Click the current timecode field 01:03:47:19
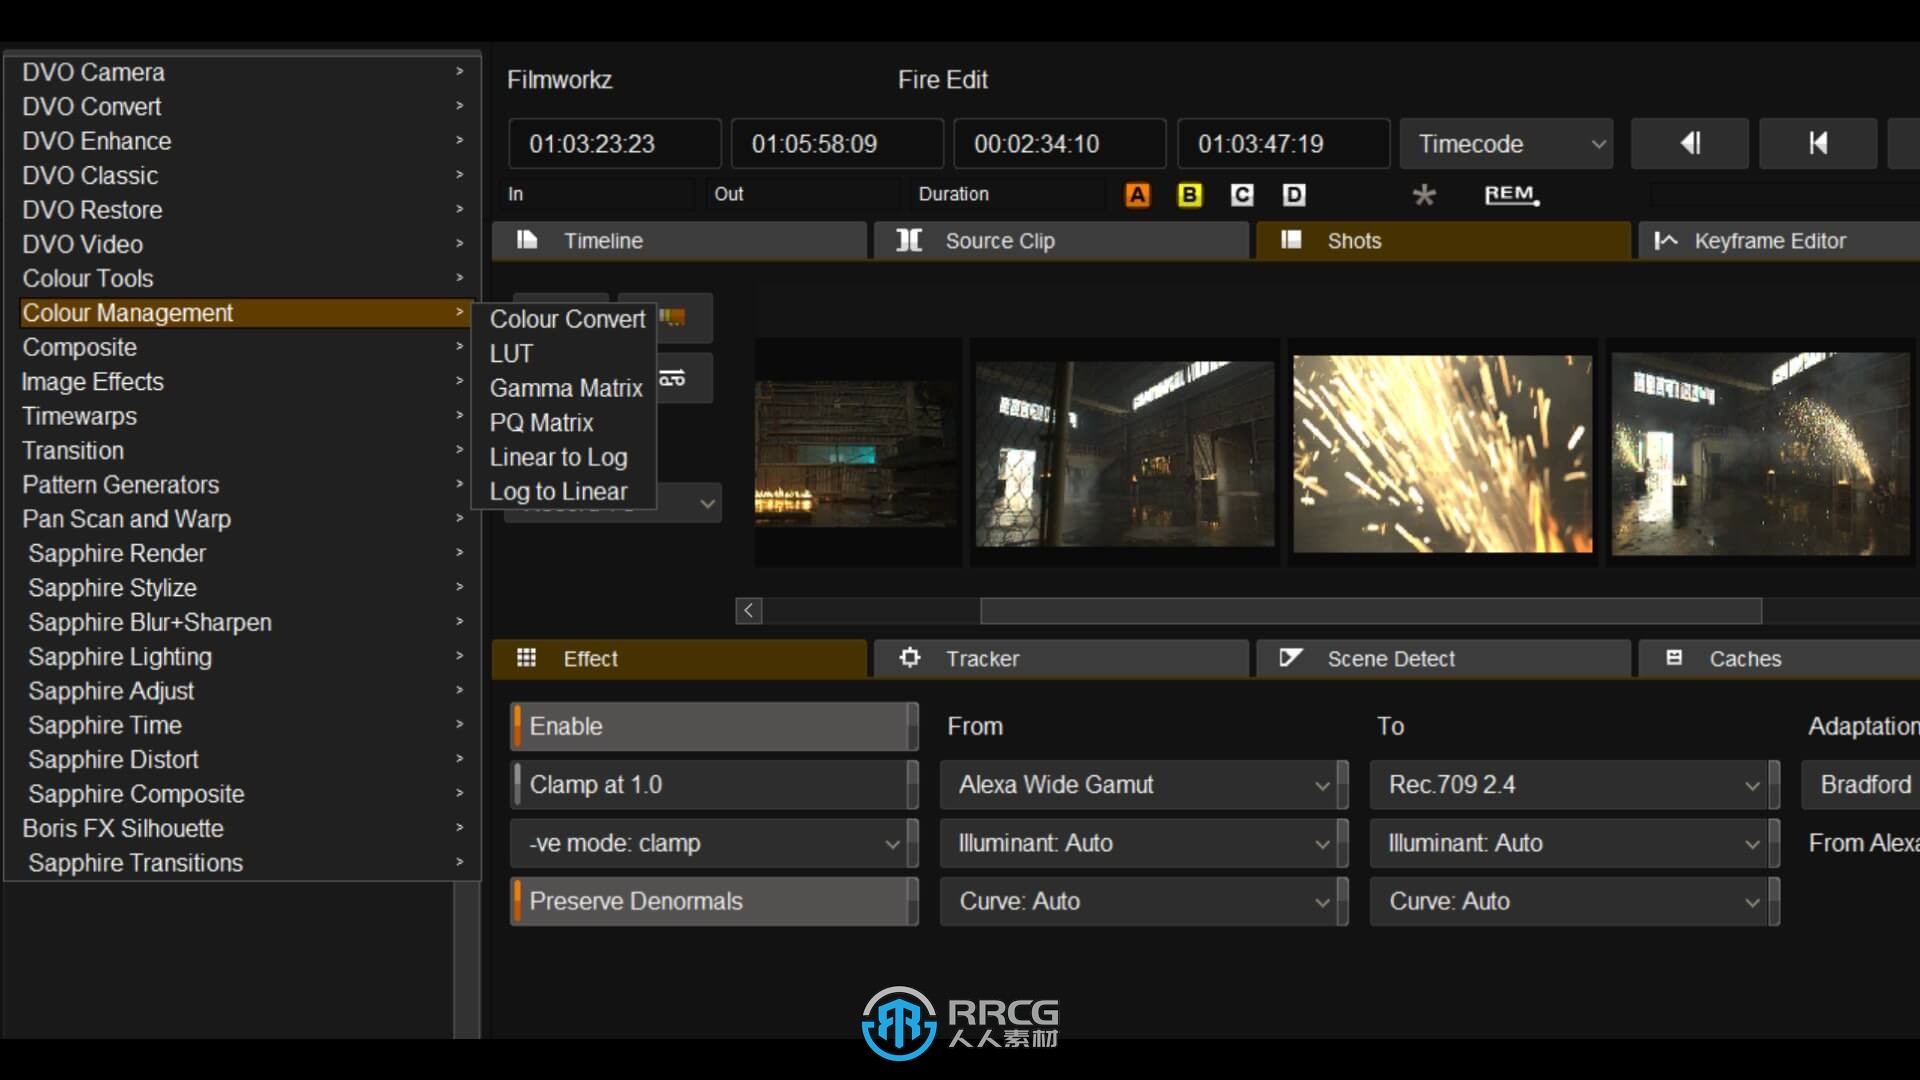The image size is (1920, 1080). pyautogui.click(x=1283, y=144)
